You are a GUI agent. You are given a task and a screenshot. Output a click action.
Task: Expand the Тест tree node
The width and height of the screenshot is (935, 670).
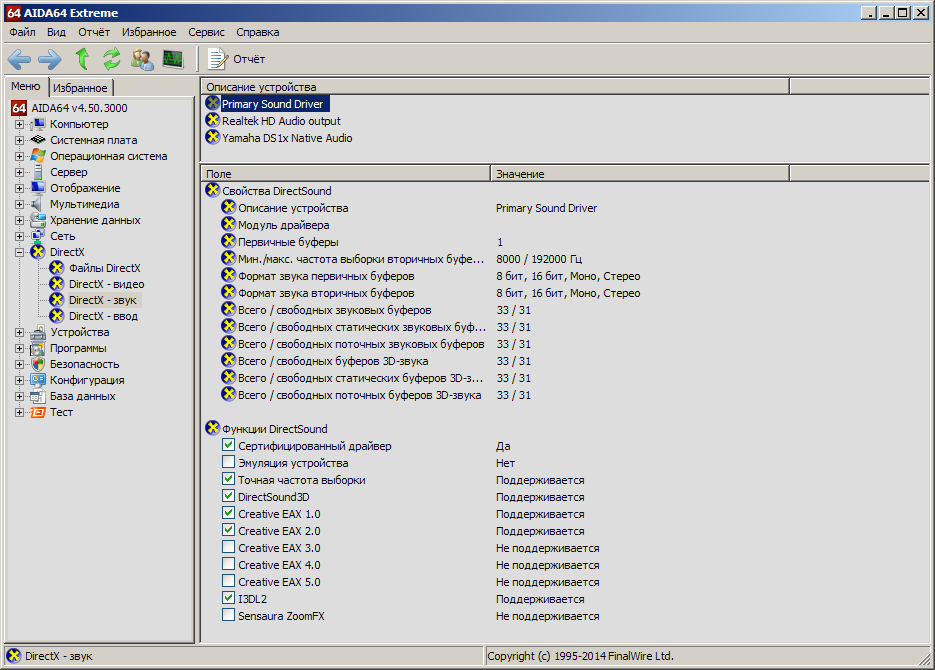[20, 412]
